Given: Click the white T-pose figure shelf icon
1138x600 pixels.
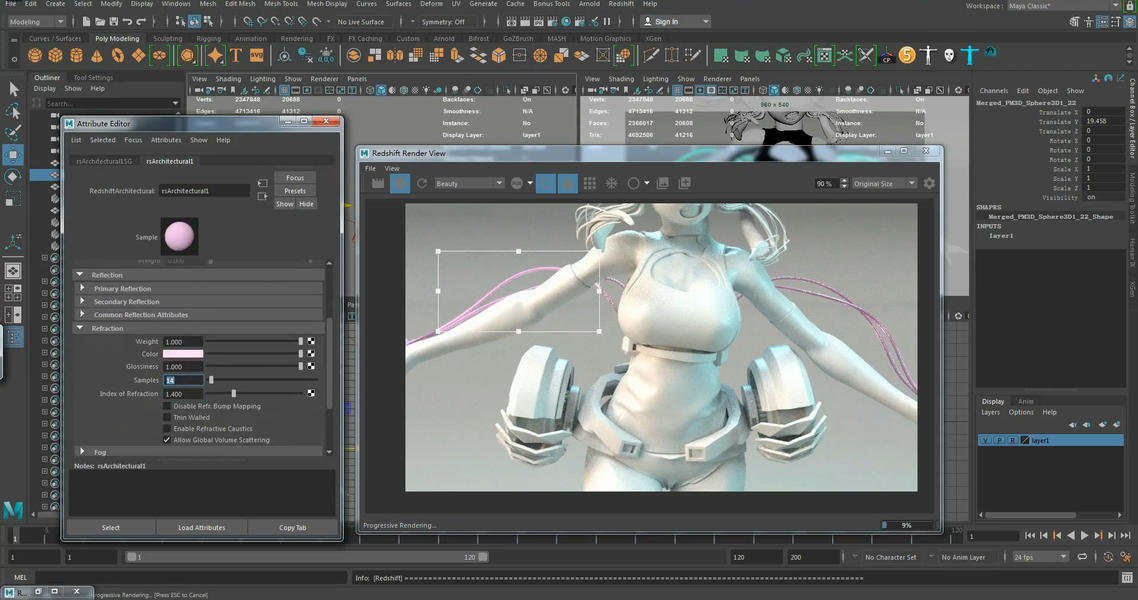Looking at the screenshot, I should (x=928, y=55).
